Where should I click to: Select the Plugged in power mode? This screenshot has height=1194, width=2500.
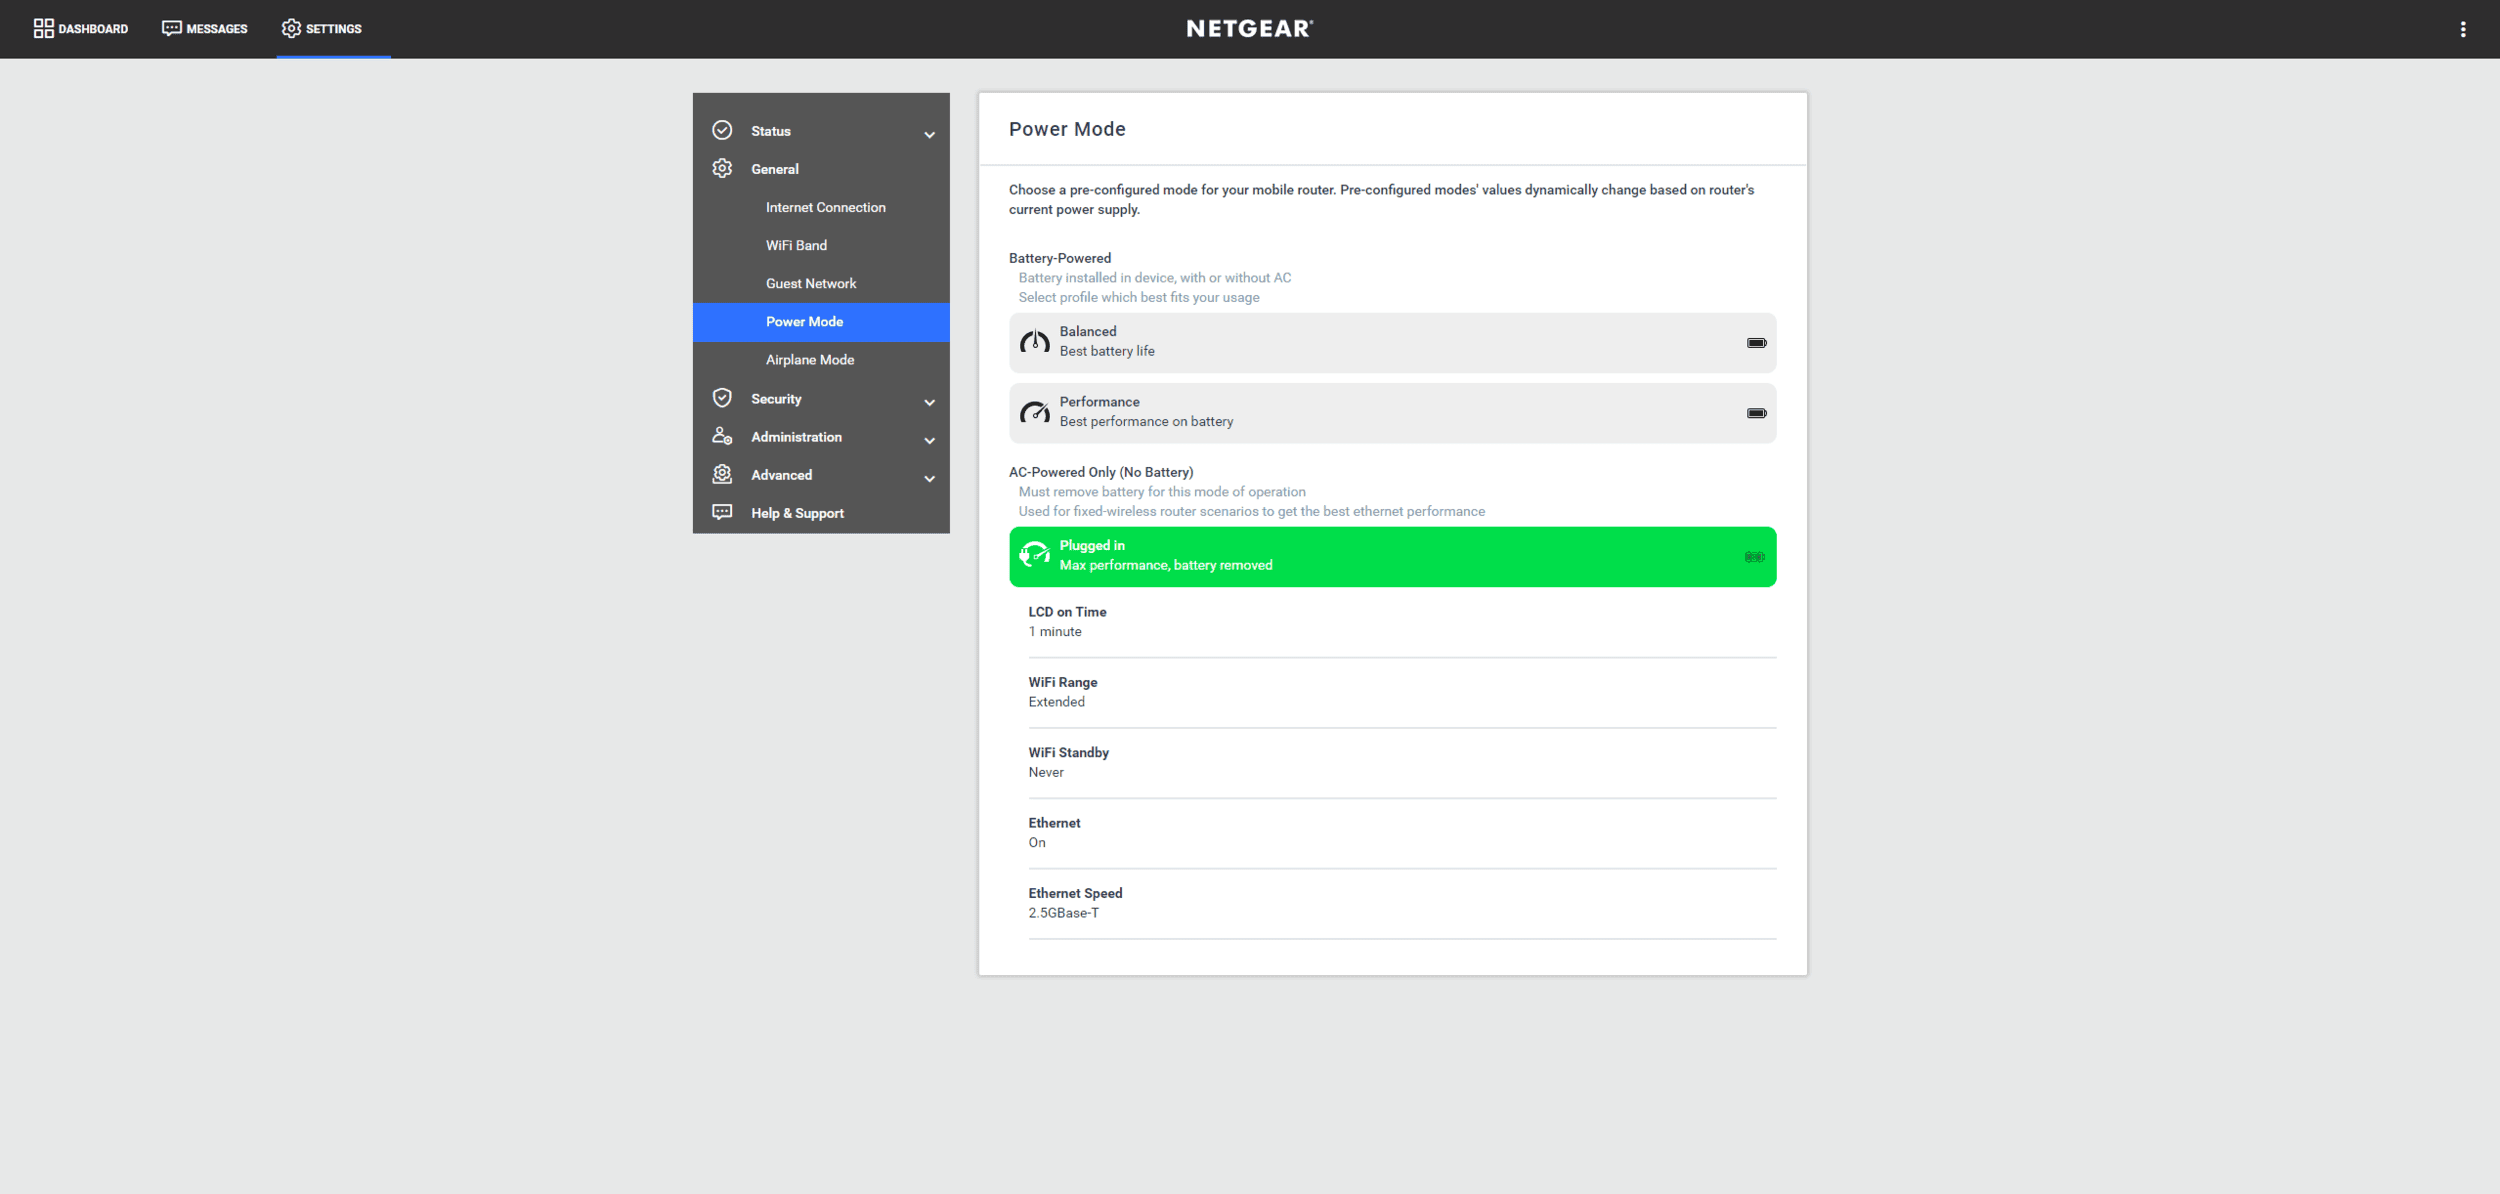pyautogui.click(x=1391, y=556)
